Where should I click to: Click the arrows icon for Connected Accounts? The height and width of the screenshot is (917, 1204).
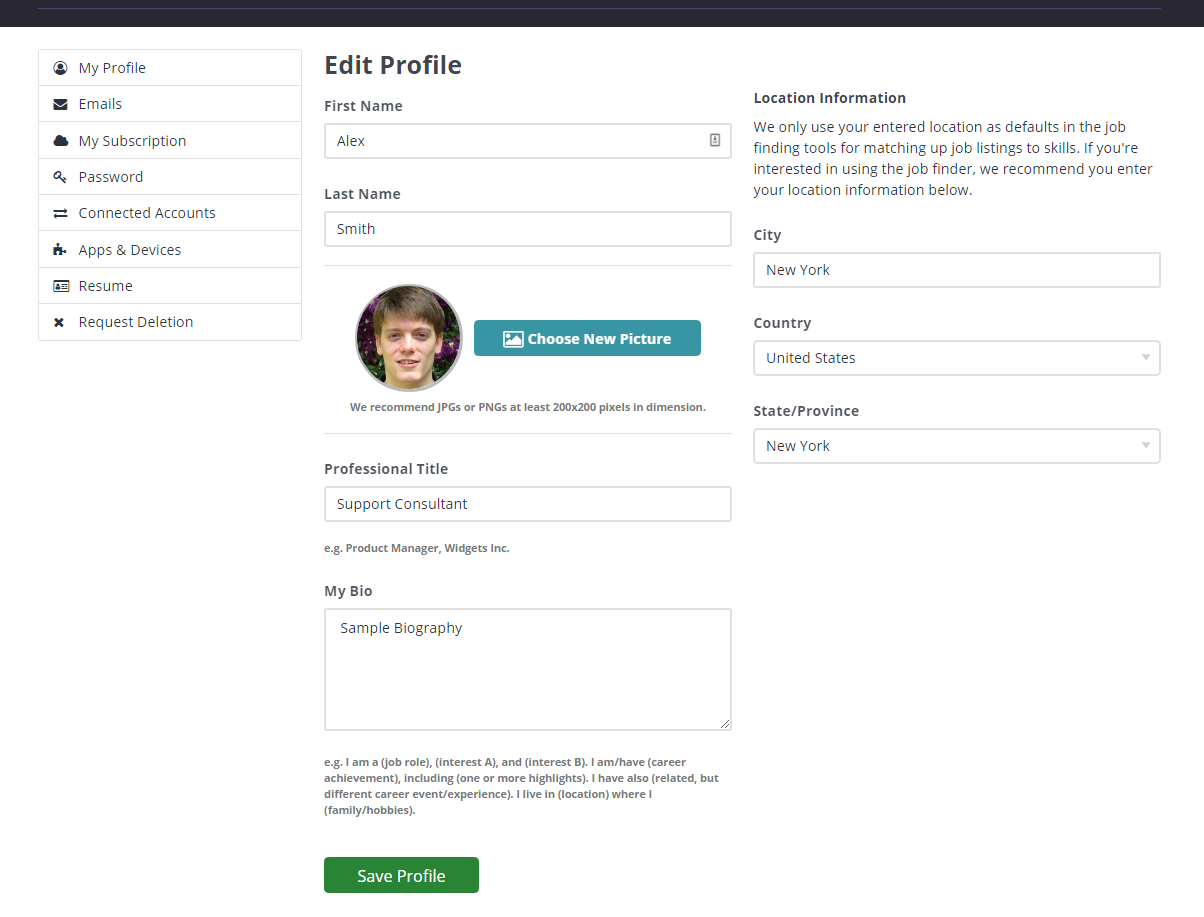[x=60, y=213]
